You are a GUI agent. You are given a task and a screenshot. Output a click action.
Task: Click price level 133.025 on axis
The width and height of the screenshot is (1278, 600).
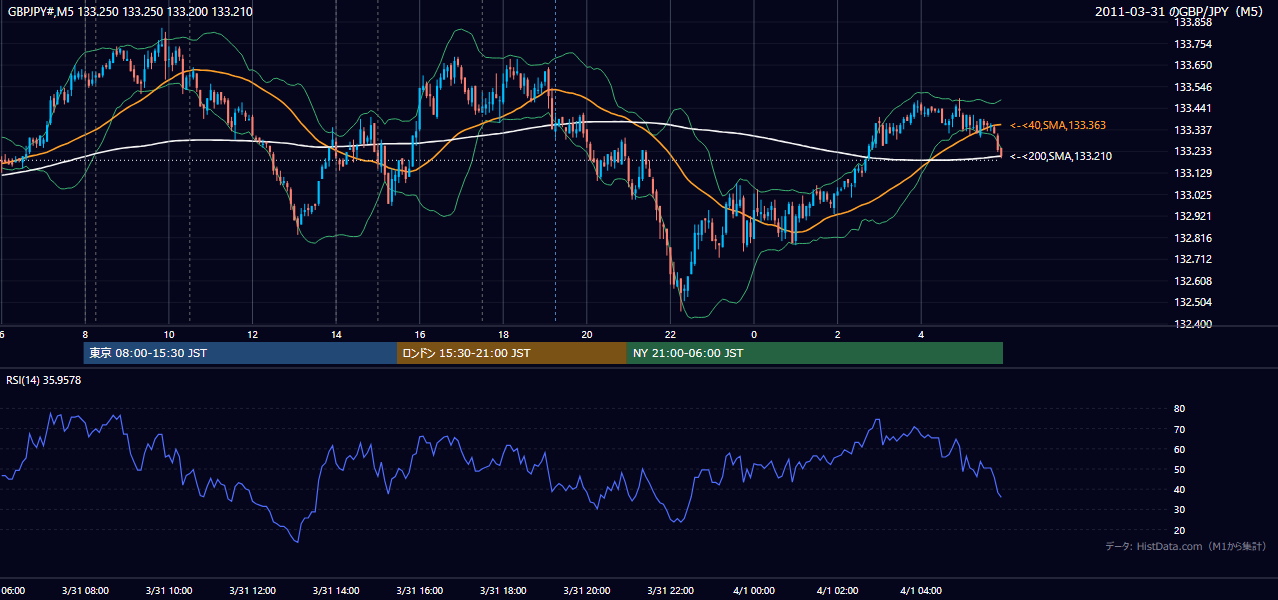(1195, 195)
